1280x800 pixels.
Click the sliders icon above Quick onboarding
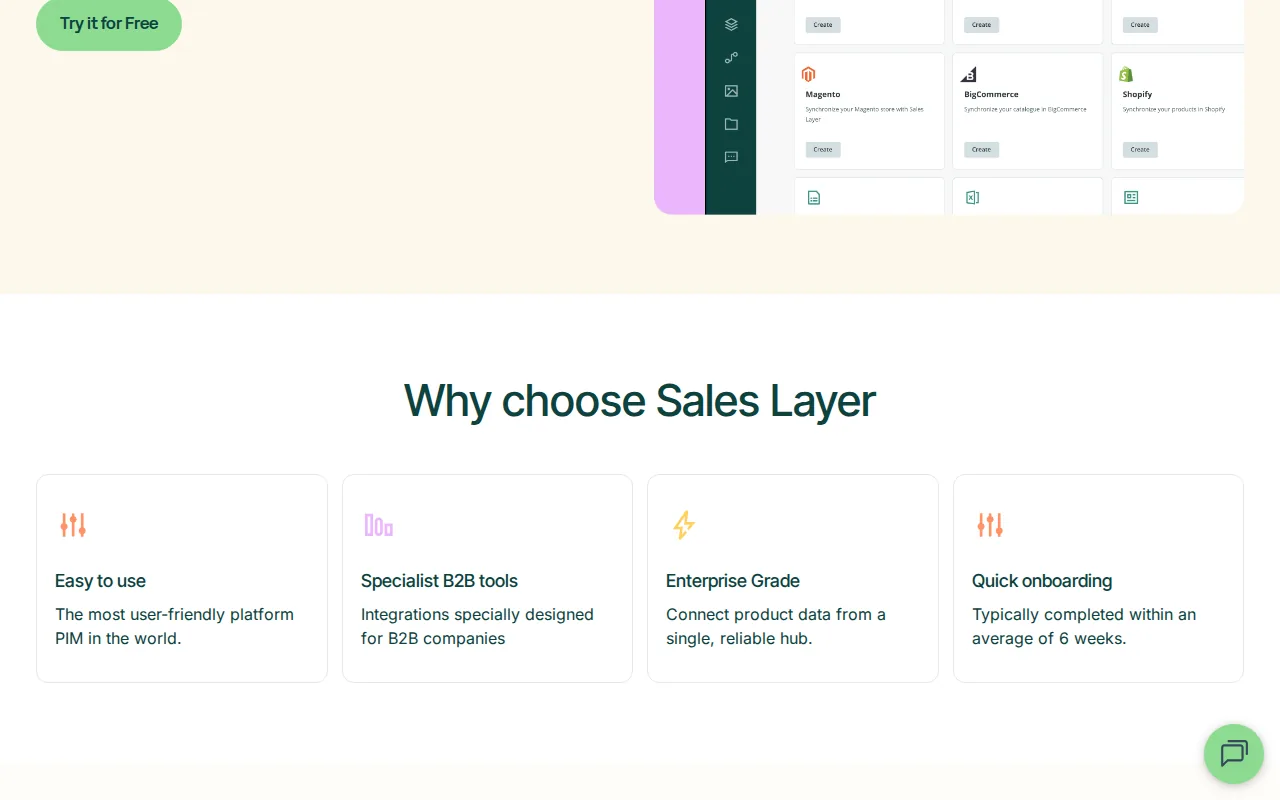990,525
